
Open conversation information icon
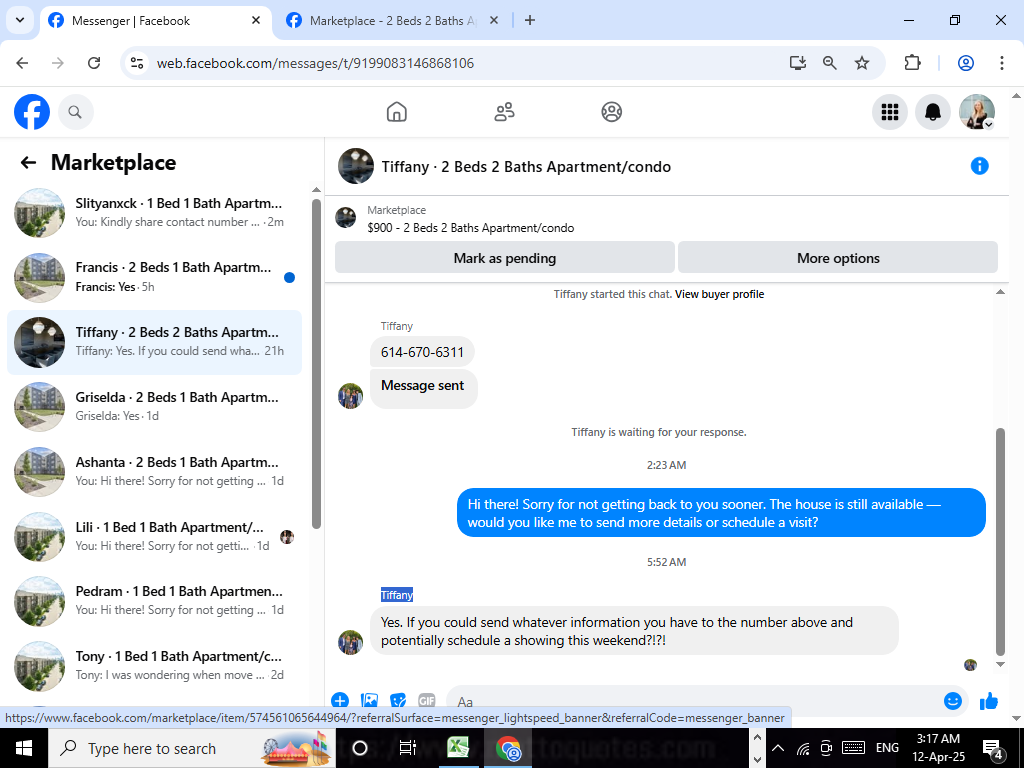coord(979,166)
